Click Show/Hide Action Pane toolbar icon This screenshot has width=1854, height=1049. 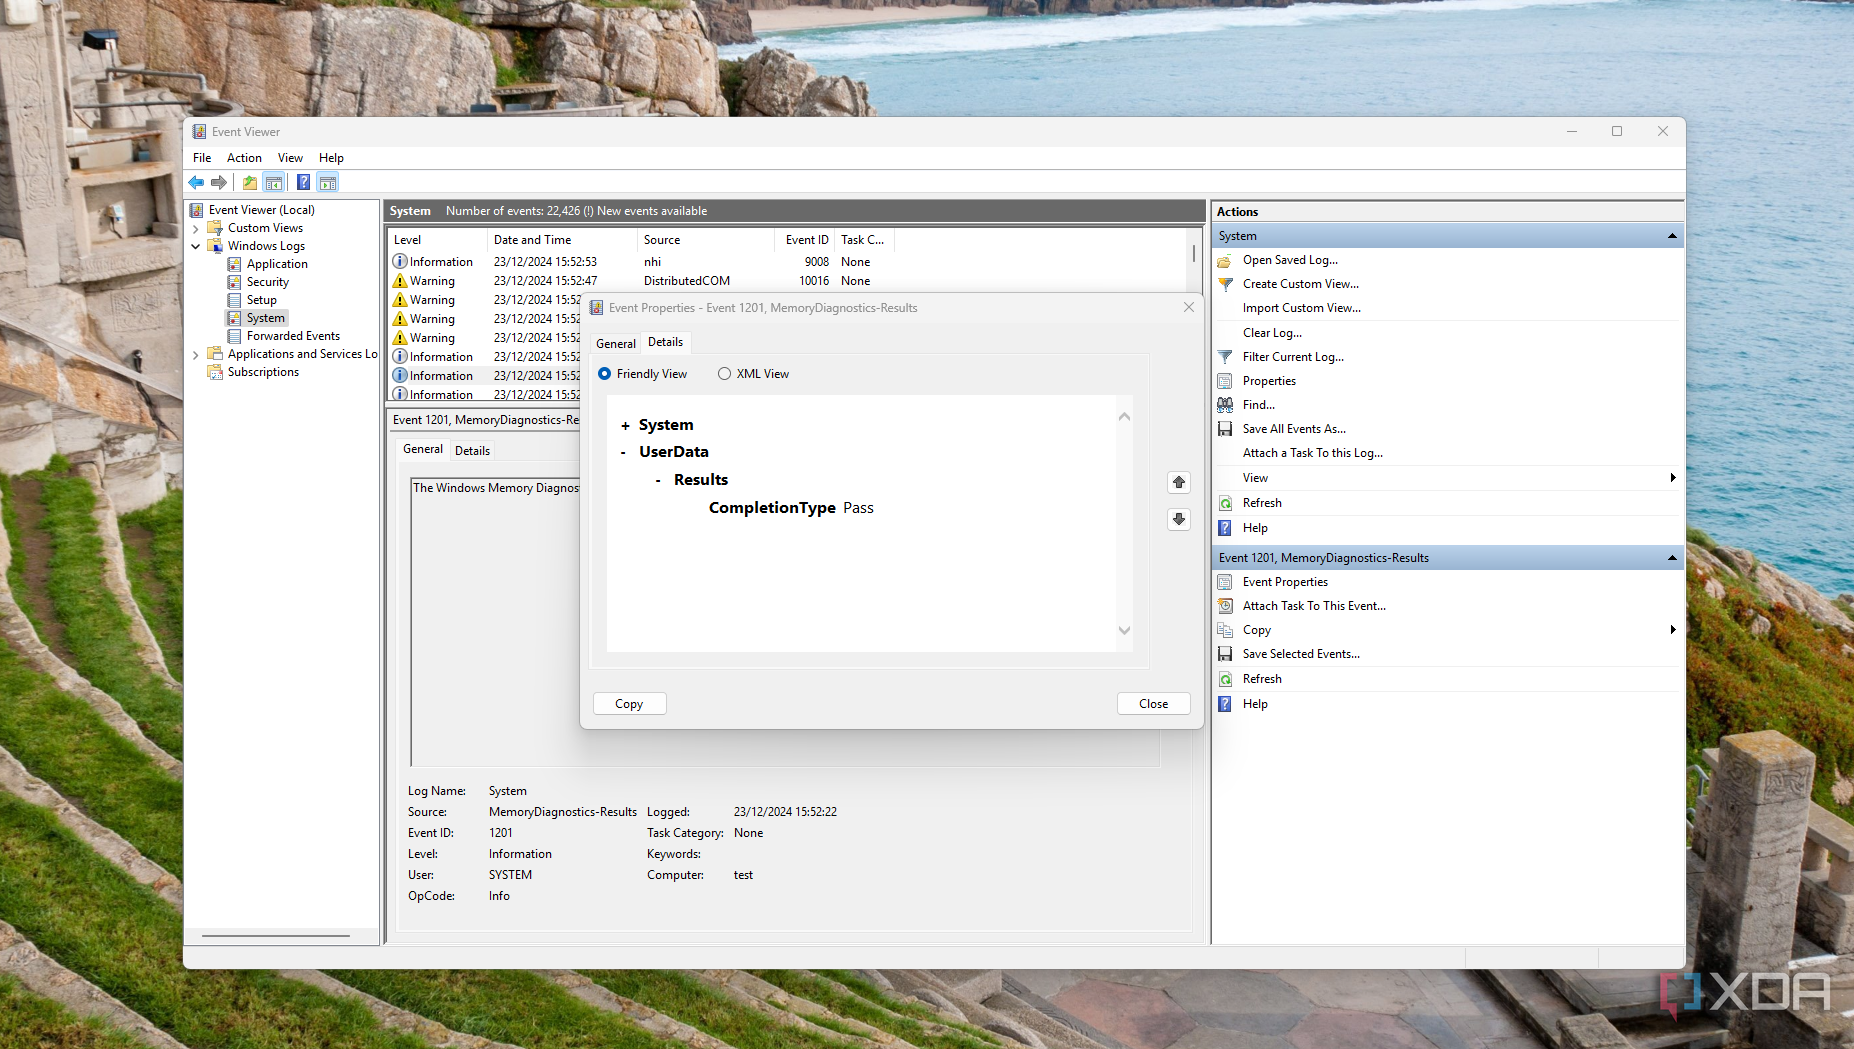[328, 182]
